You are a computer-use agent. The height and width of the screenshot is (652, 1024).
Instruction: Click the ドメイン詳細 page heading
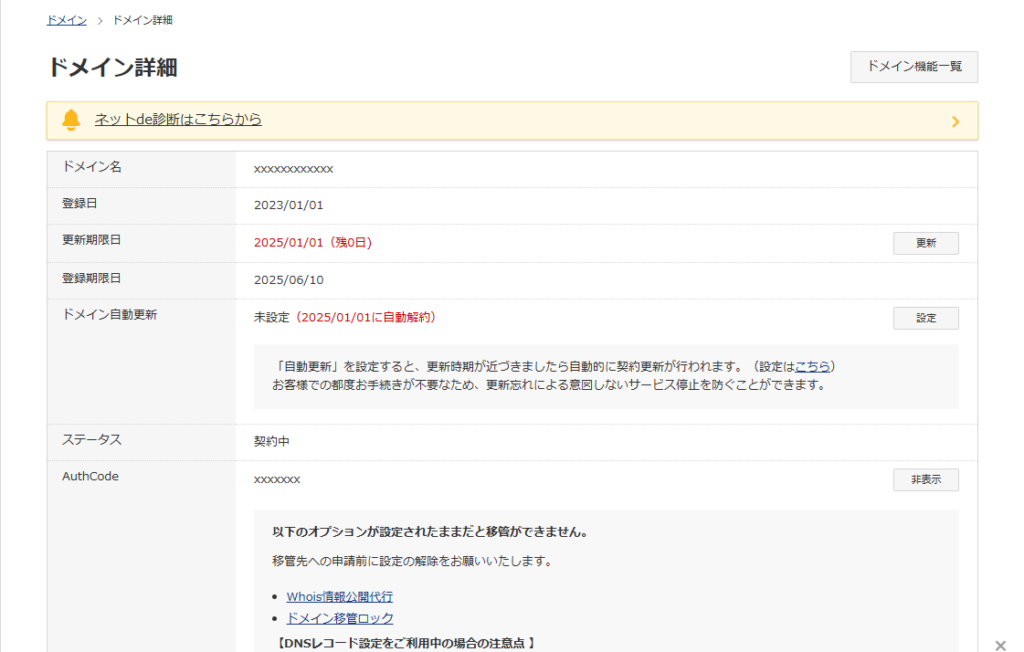(x=112, y=68)
